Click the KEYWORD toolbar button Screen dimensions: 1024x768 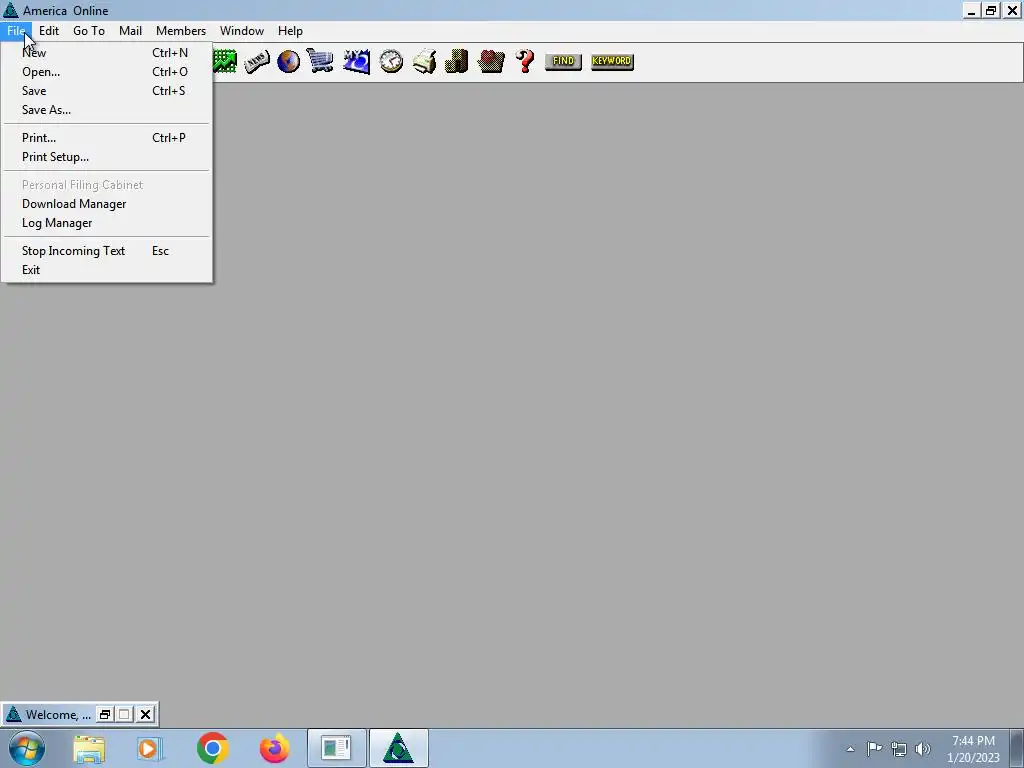(612, 61)
